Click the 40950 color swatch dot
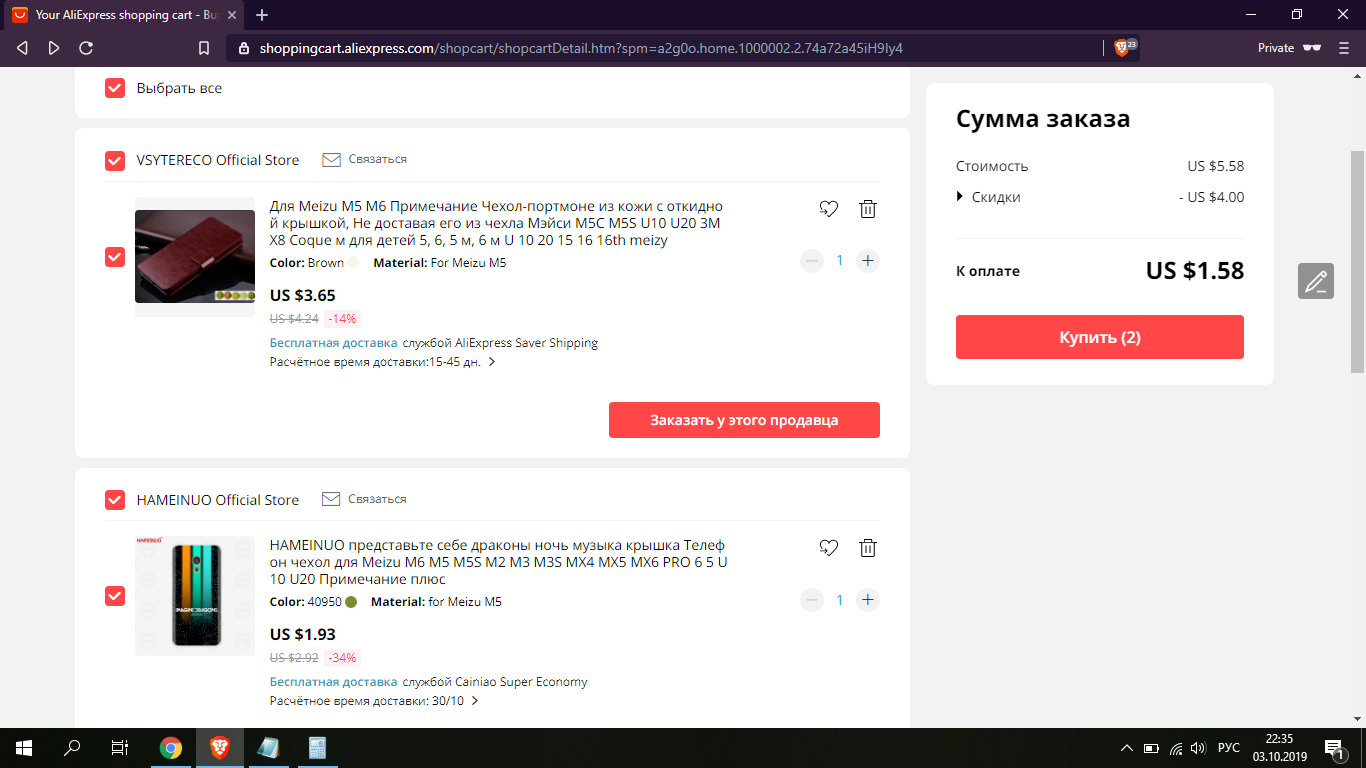Viewport: 1366px width, 768px height. click(x=351, y=602)
